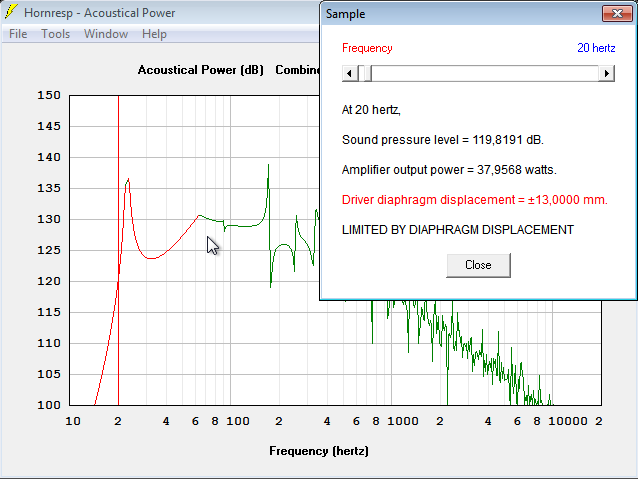Image resolution: width=638 pixels, height=479 pixels.
Task: Open the Help menu
Action: (154, 34)
